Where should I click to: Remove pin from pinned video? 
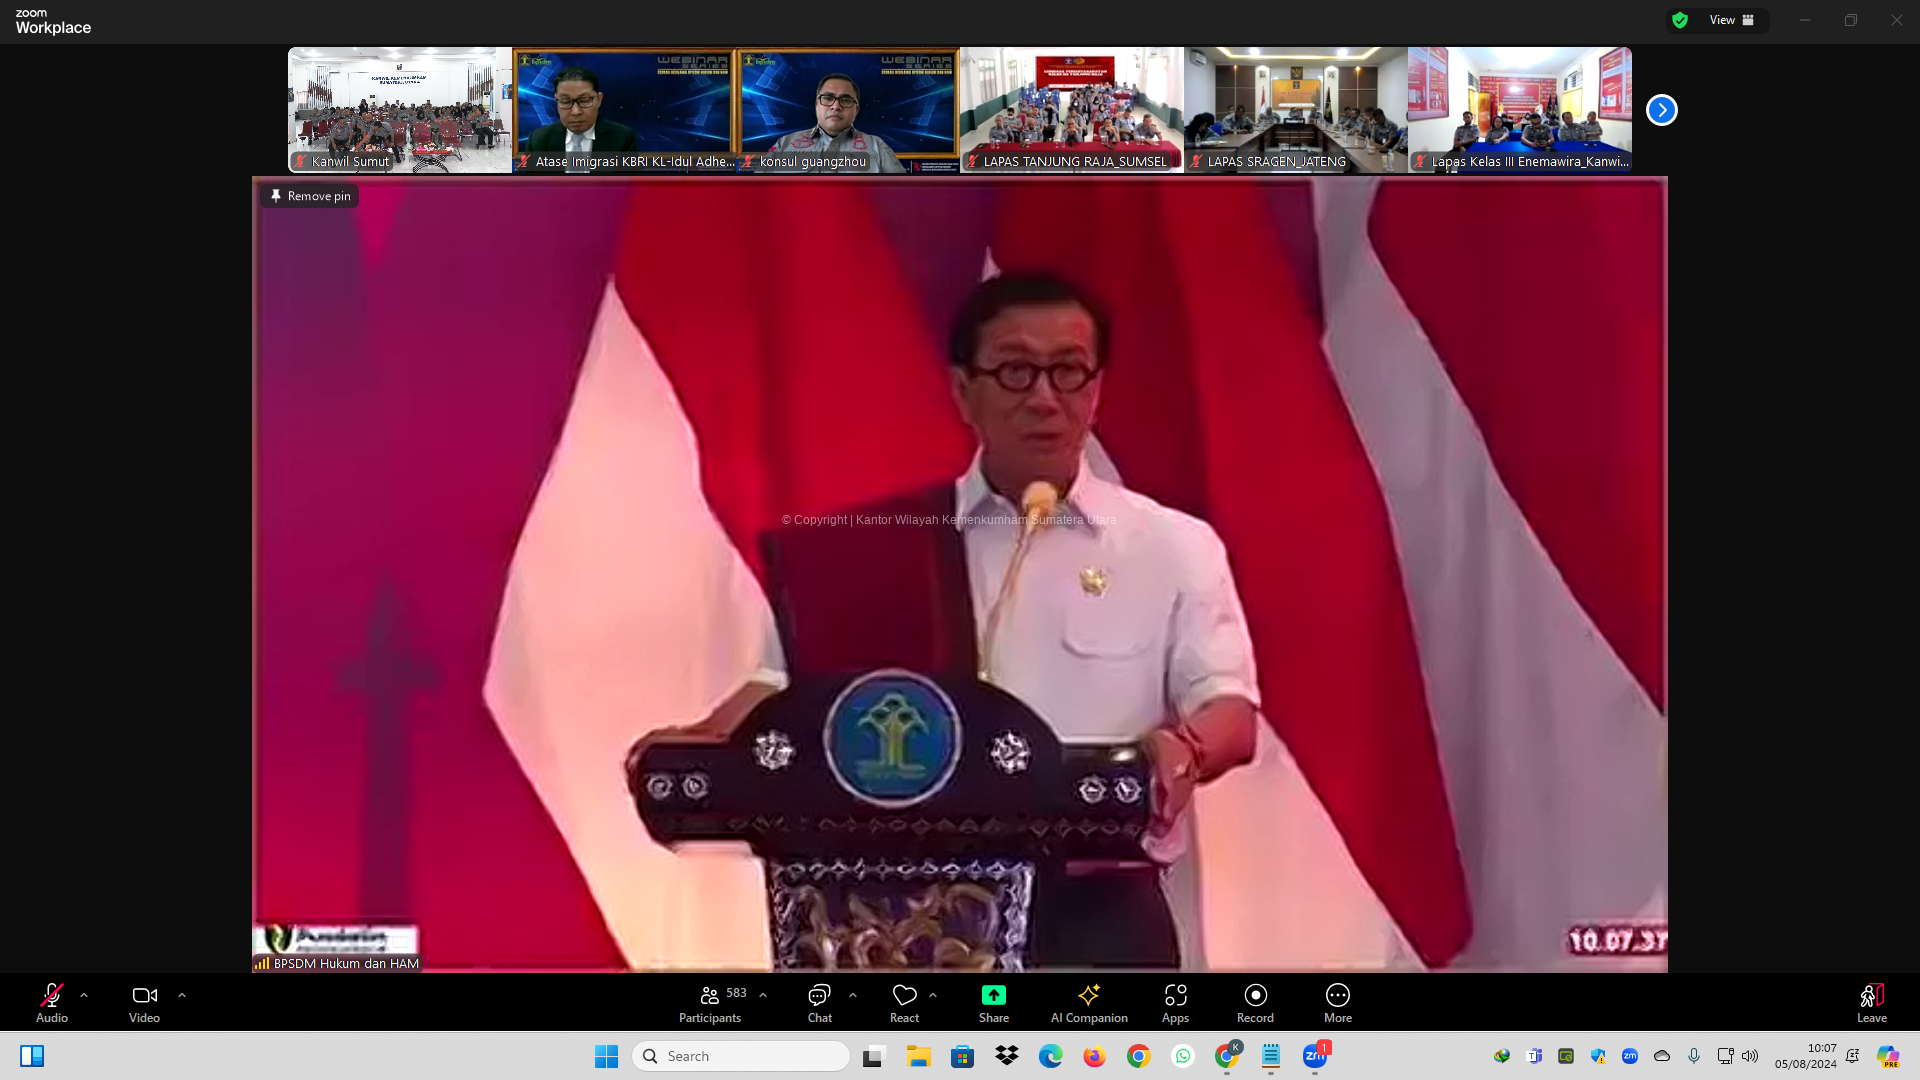[310, 196]
